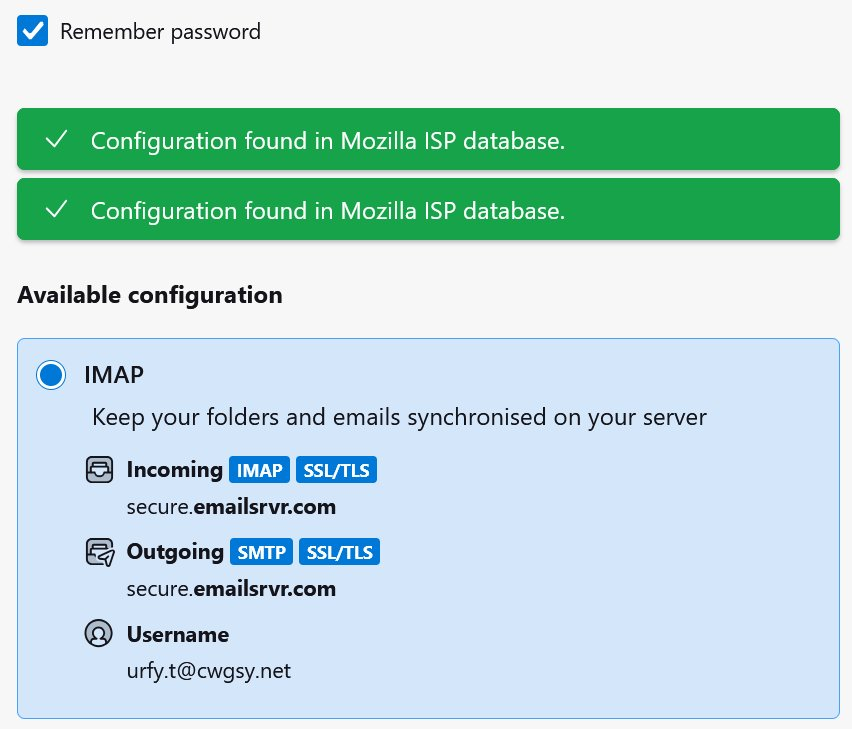Click the second Mozilla ISP database banner text

click(328, 211)
